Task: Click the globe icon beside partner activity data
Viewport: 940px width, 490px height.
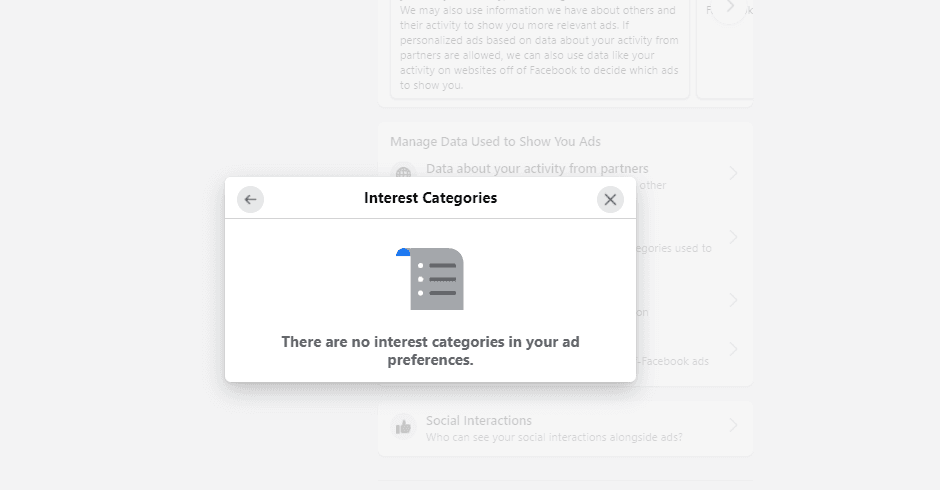Action: [x=403, y=172]
